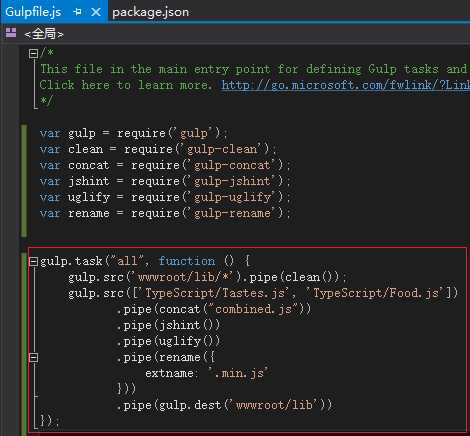Click the .pipe(uglify()) line
The height and width of the screenshot is (436, 470).
(x=168, y=341)
